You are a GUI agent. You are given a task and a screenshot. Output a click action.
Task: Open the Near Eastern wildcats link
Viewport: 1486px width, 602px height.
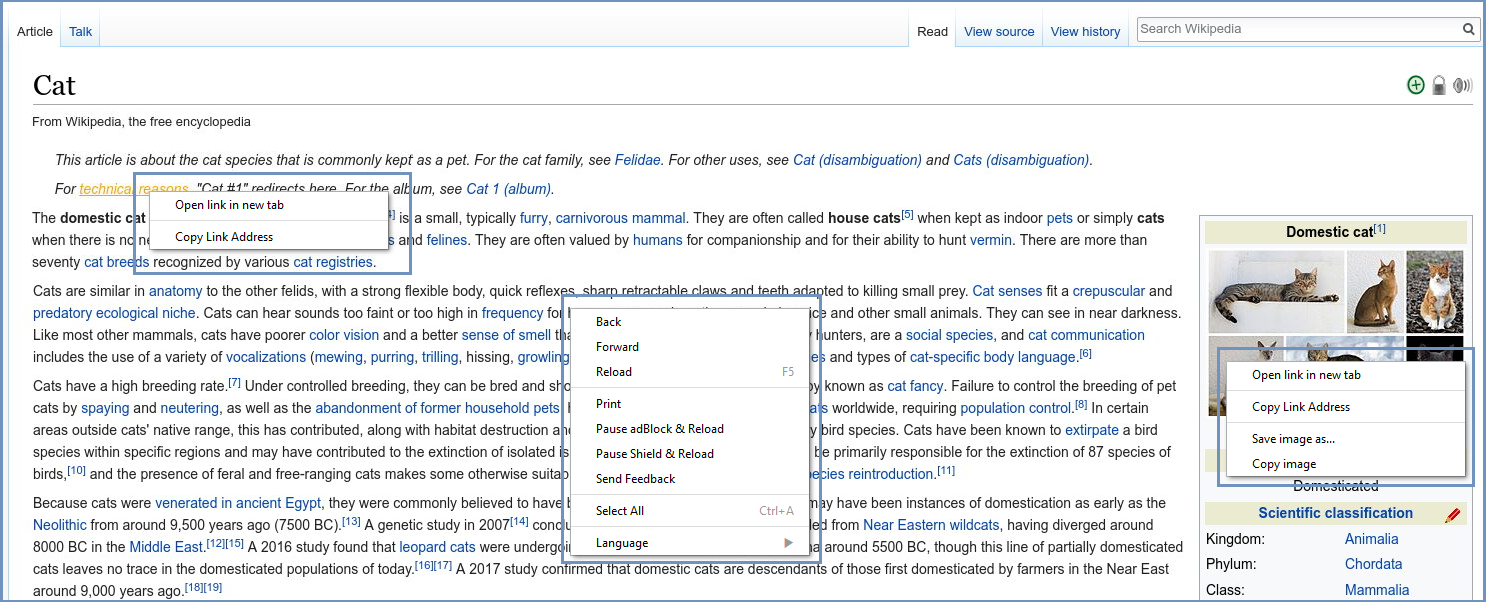pyautogui.click(x=931, y=525)
